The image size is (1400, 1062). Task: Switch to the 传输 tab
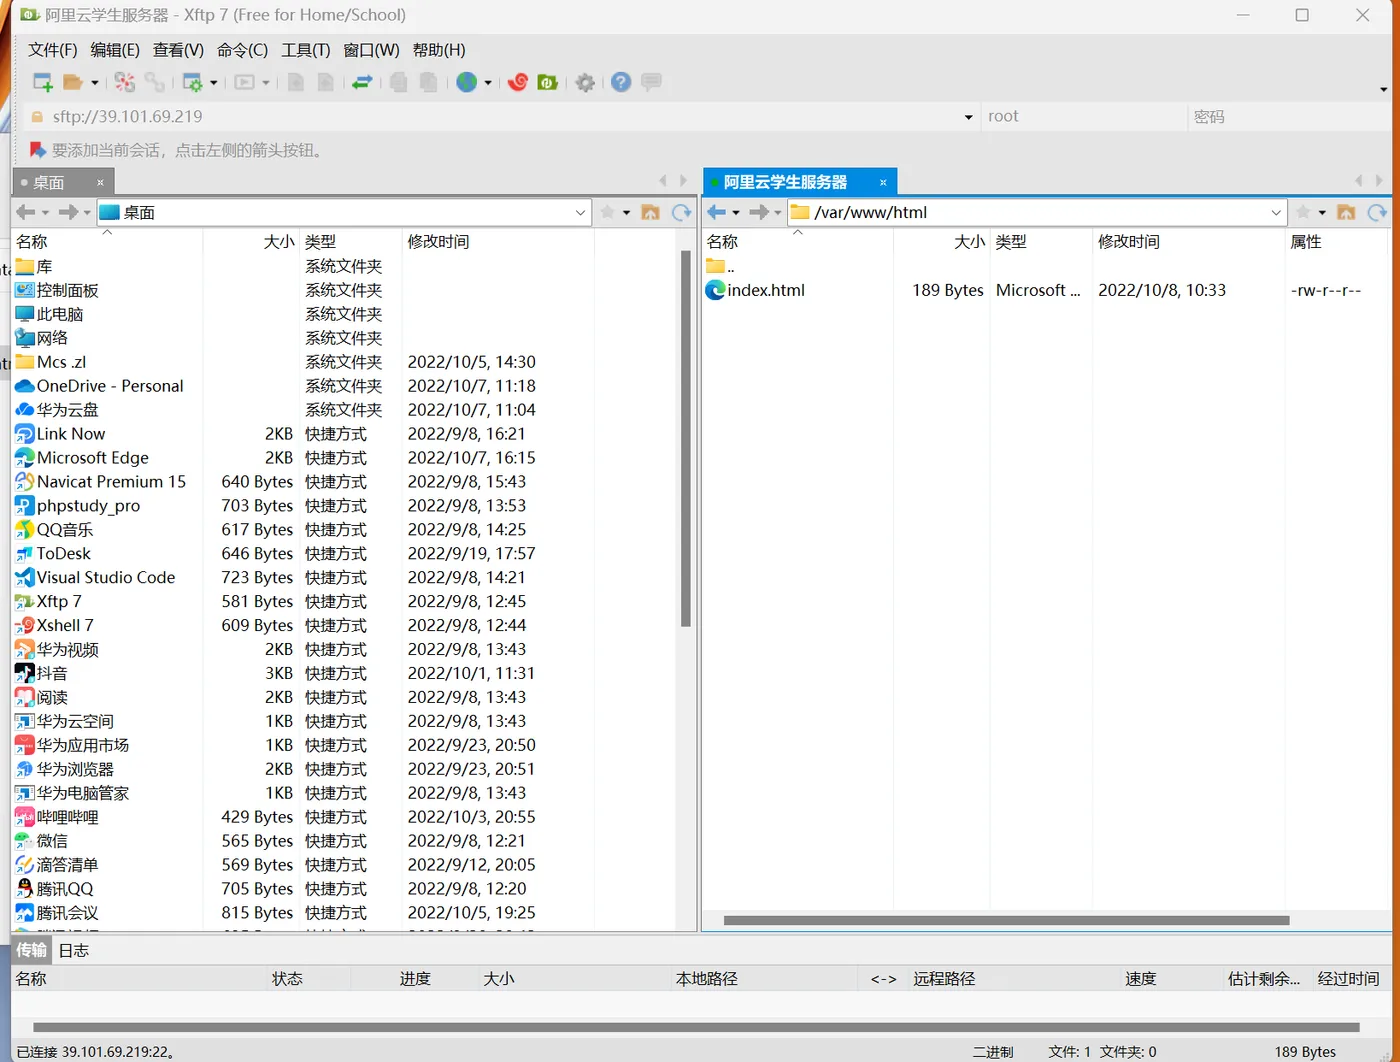coord(31,950)
